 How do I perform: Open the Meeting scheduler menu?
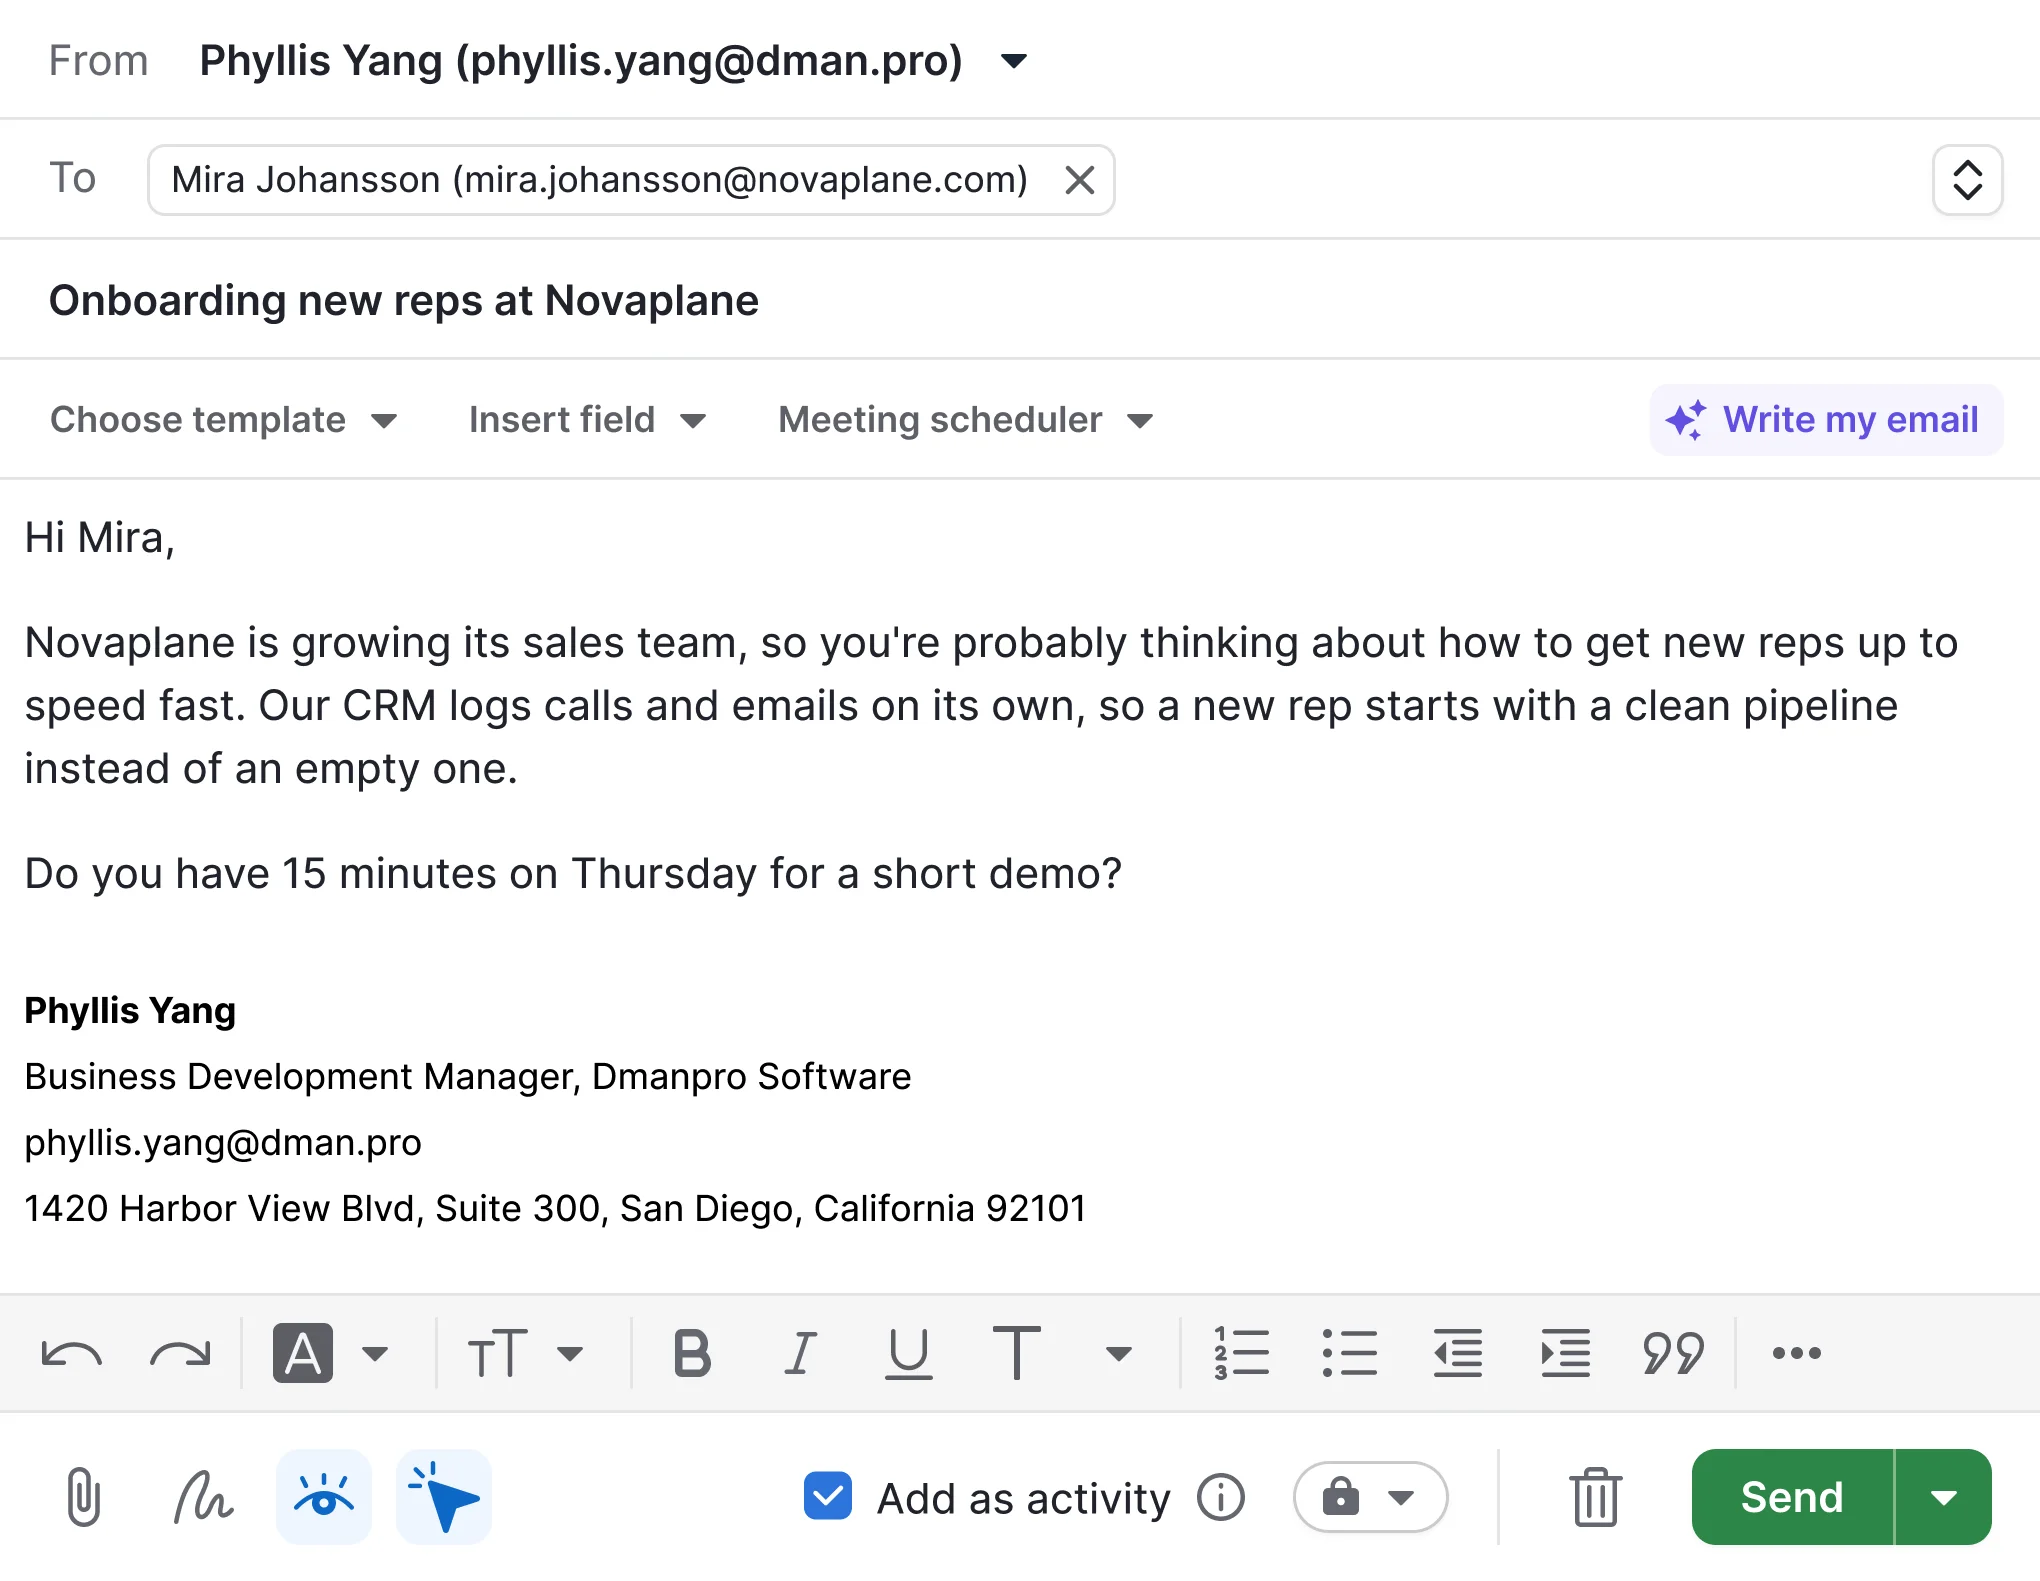pos(966,420)
